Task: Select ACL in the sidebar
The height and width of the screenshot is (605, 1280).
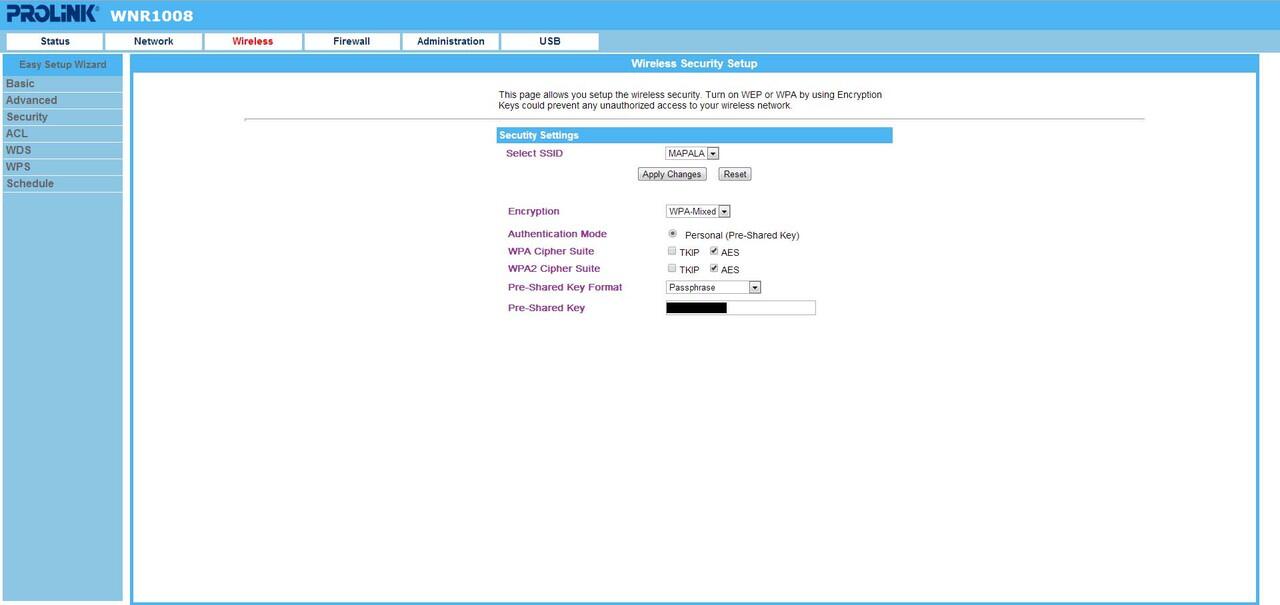Action: pyautogui.click(x=17, y=133)
